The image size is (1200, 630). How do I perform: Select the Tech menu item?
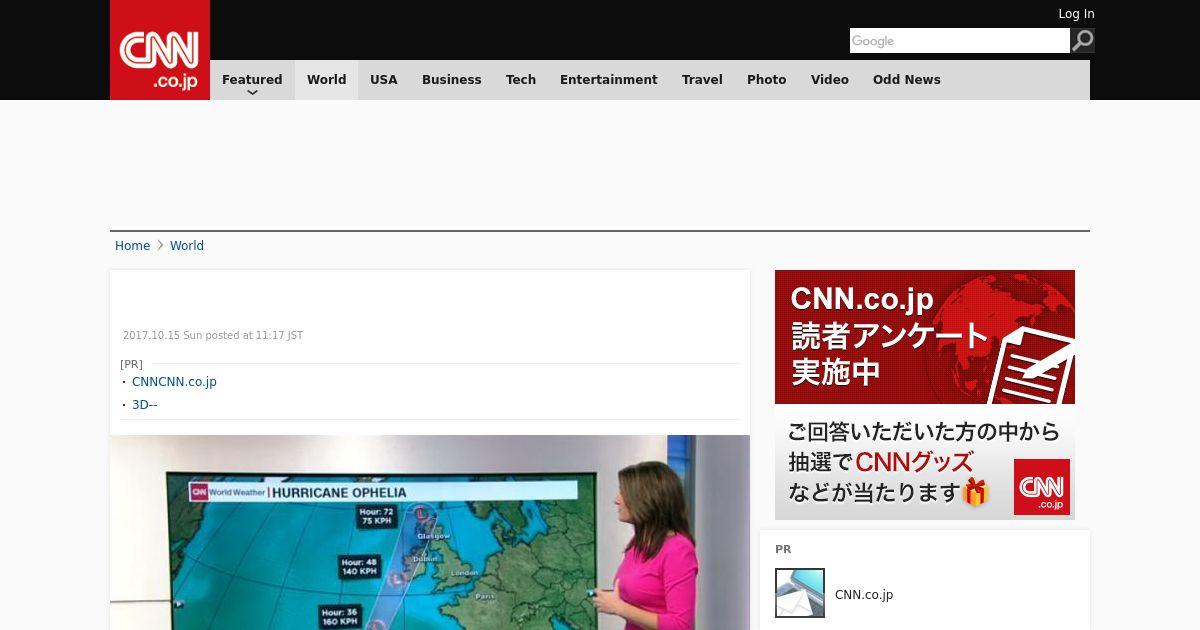pyautogui.click(x=521, y=80)
